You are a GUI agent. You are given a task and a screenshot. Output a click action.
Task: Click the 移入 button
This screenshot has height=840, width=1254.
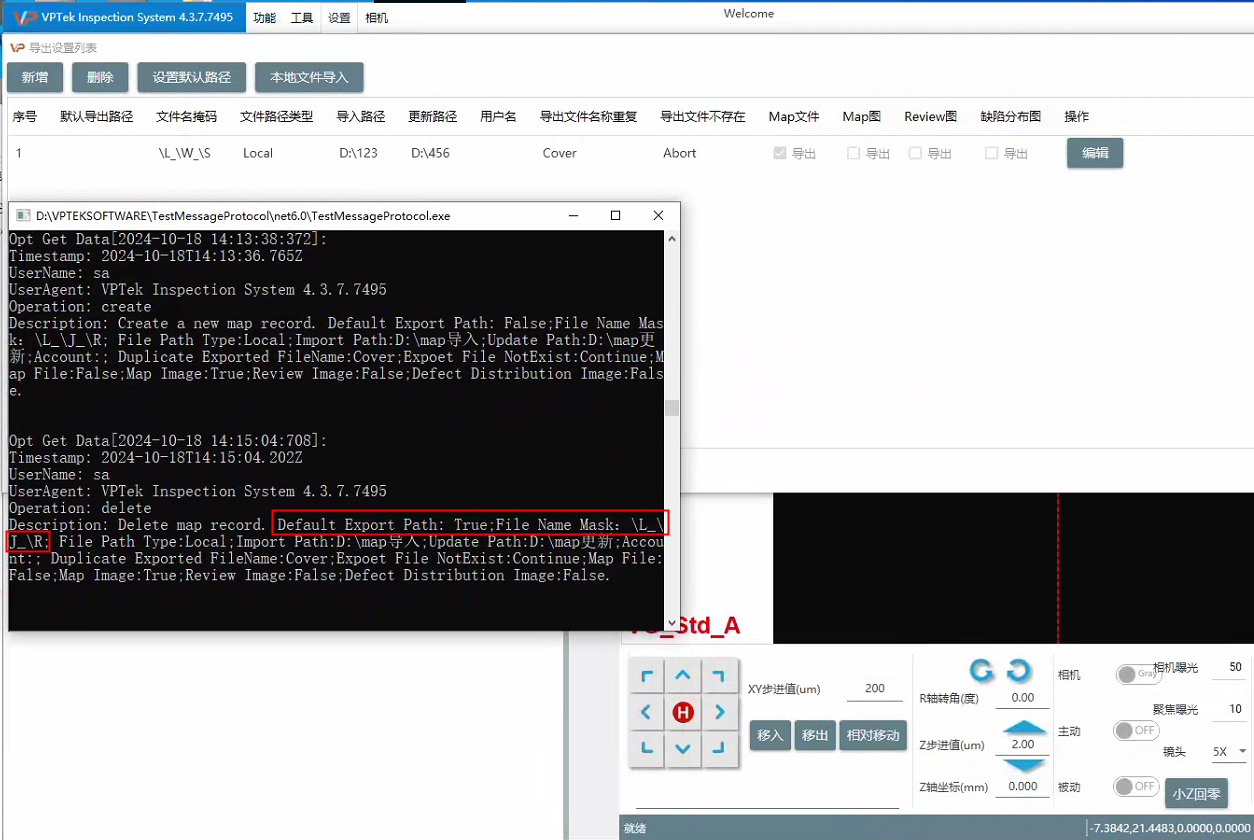[x=770, y=735]
